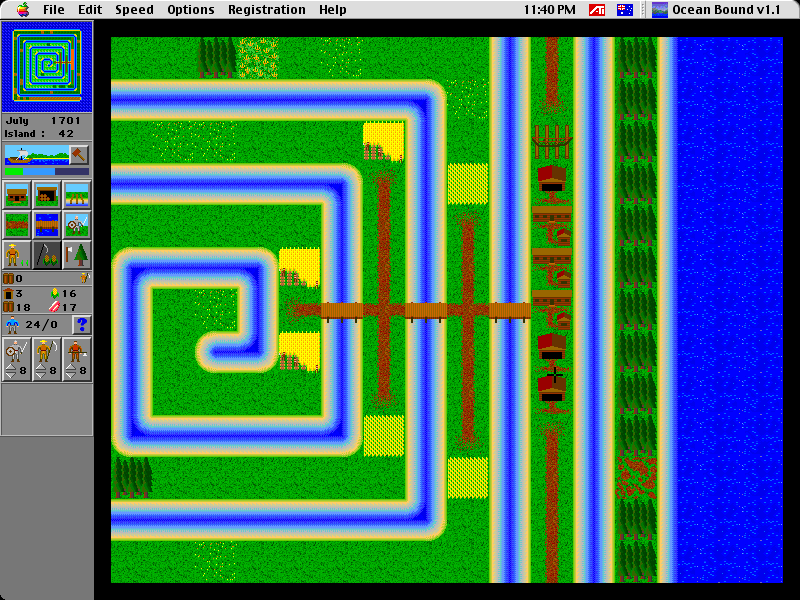Click the red ATI menu bar icon
Screen dimensions: 800x600
(597, 10)
